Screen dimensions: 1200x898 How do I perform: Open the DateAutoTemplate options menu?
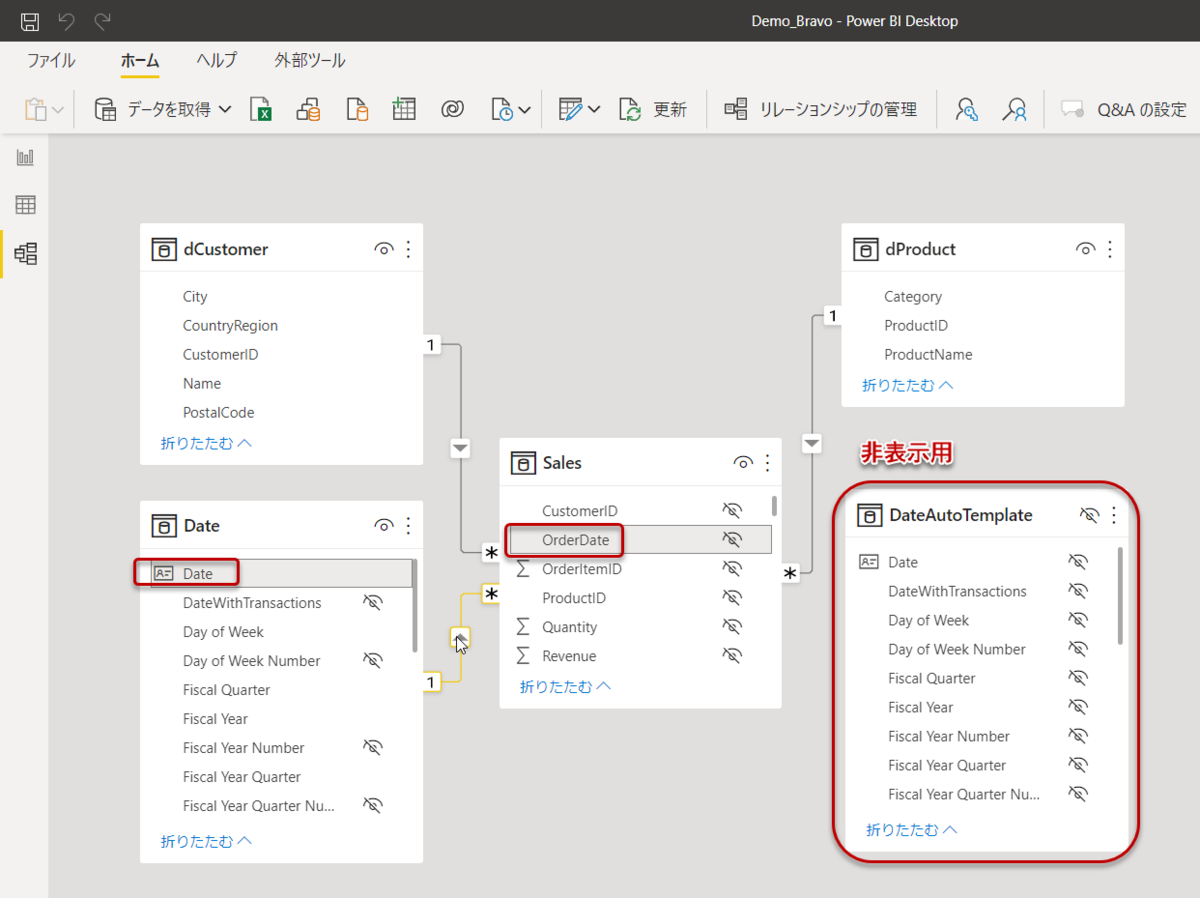pyautogui.click(x=1114, y=515)
